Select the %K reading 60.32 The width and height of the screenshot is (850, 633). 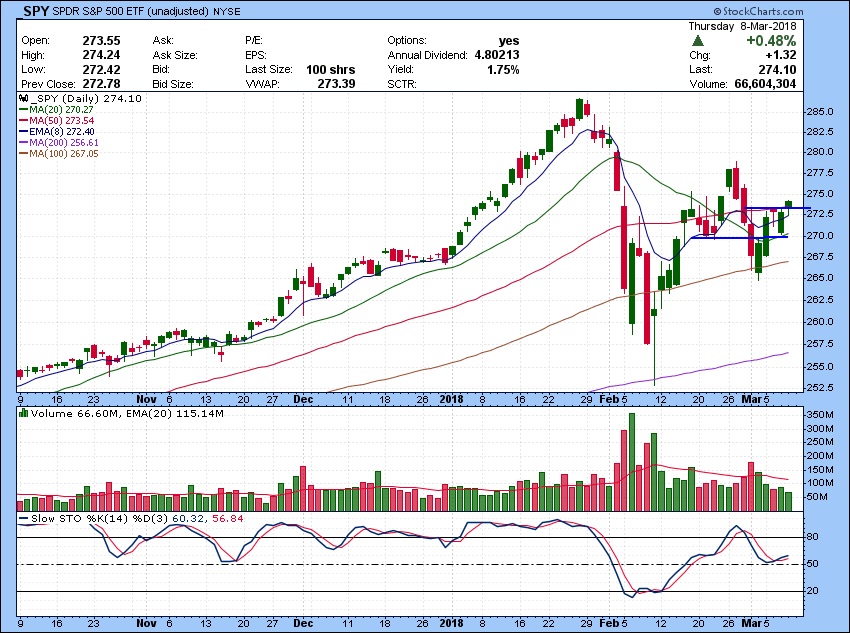tap(188, 519)
